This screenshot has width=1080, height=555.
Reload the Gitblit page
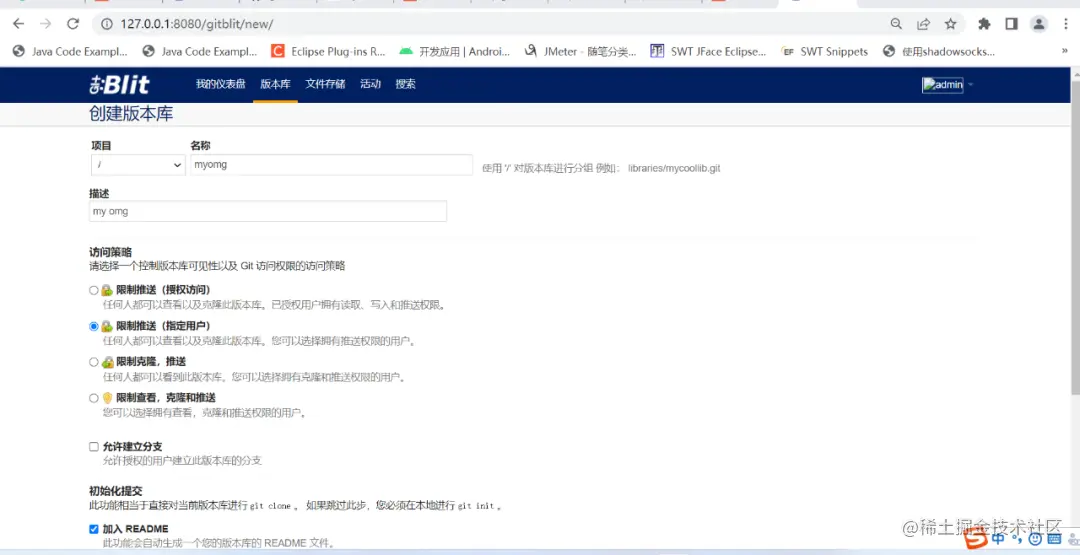tap(73, 24)
